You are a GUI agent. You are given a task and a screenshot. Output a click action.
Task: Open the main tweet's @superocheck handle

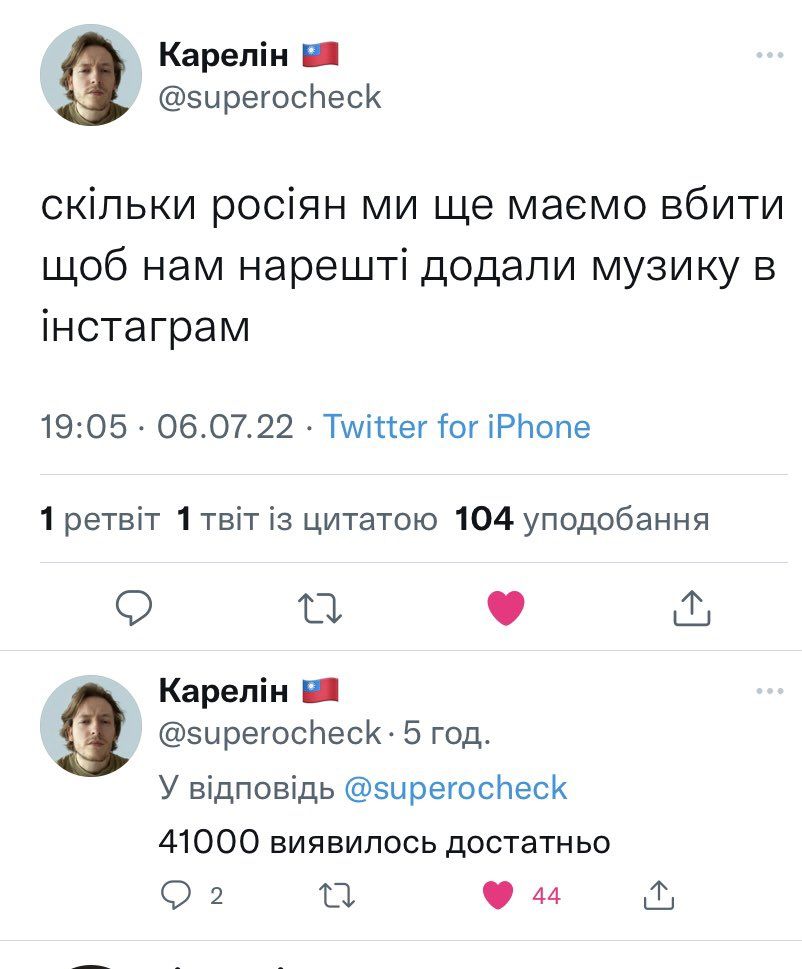(x=270, y=97)
